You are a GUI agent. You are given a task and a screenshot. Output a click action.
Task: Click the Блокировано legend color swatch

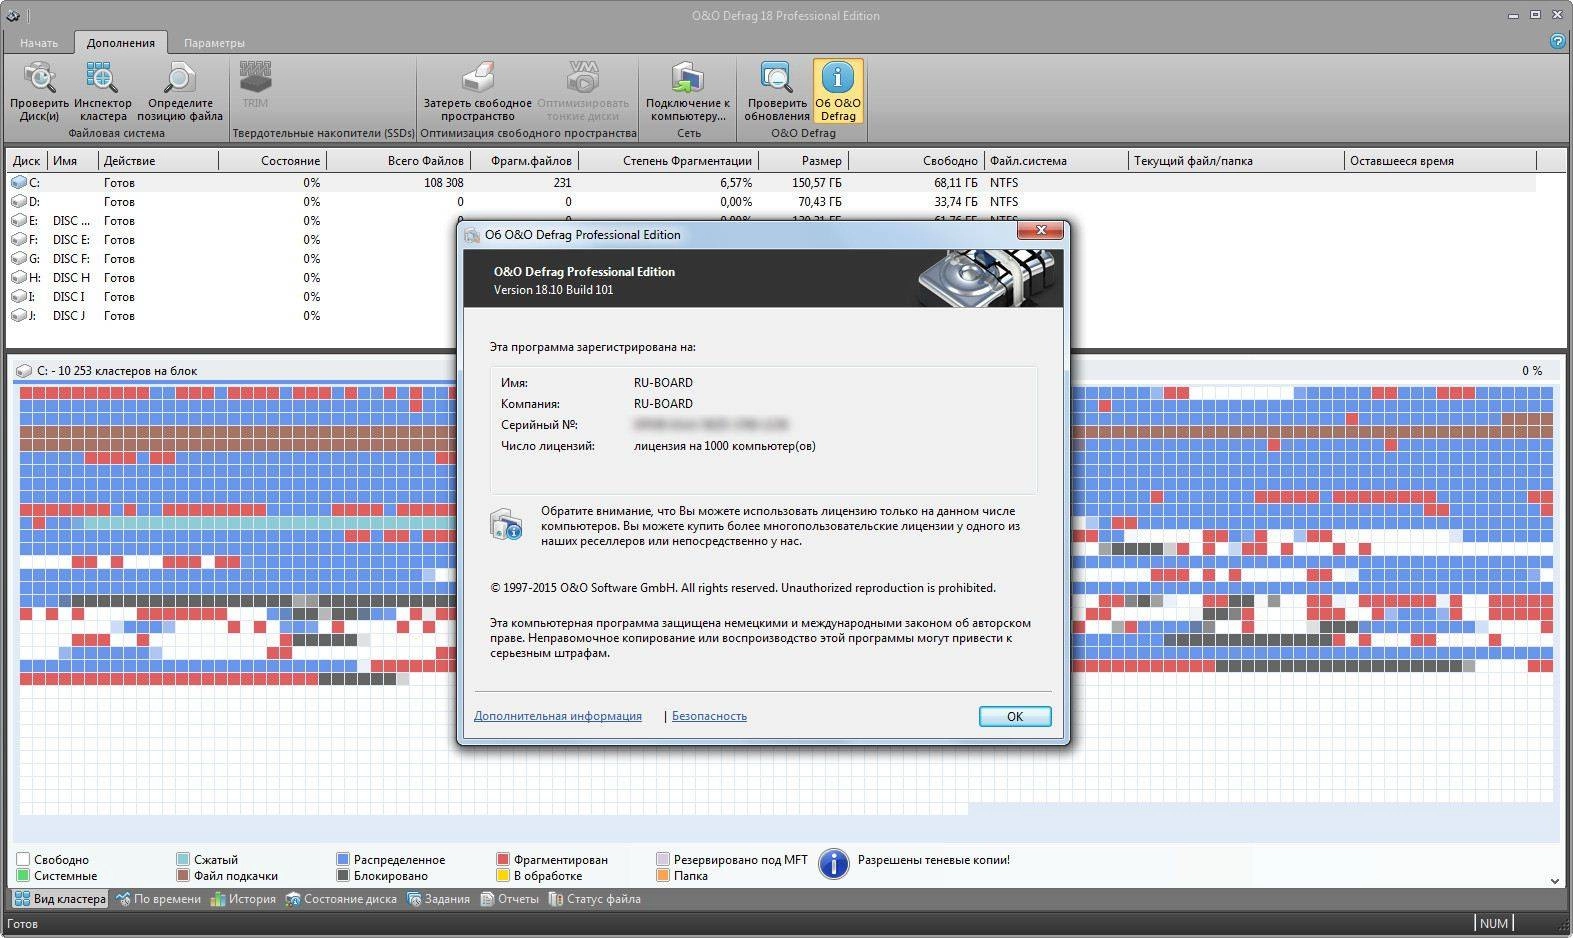(343, 876)
